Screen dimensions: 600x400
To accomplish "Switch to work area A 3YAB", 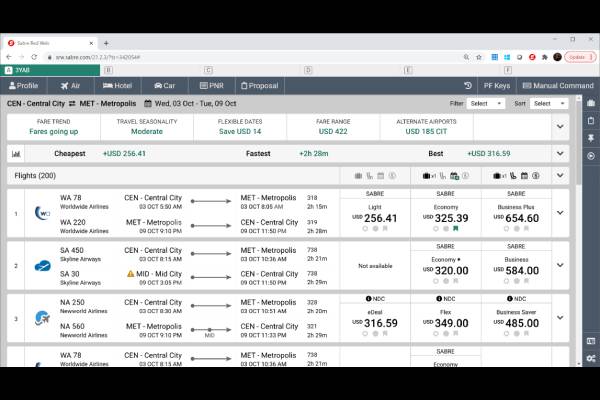I will pos(50,70).
